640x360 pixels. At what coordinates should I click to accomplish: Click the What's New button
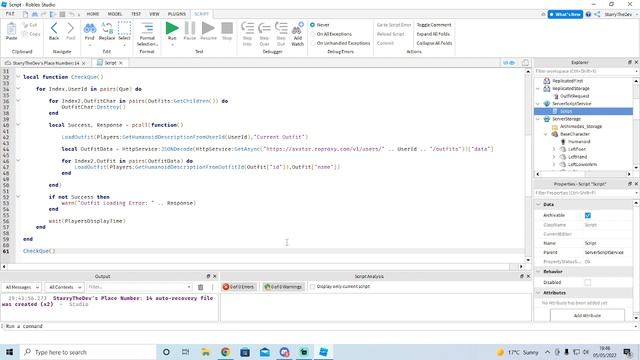pyautogui.click(x=565, y=14)
